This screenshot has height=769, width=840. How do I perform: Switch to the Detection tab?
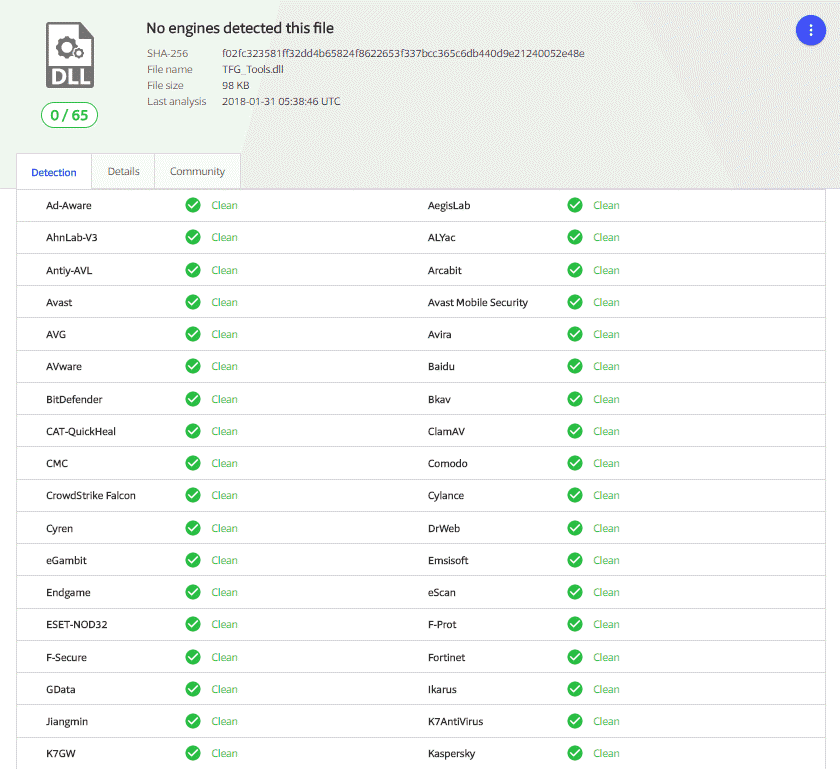click(x=54, y=172)
